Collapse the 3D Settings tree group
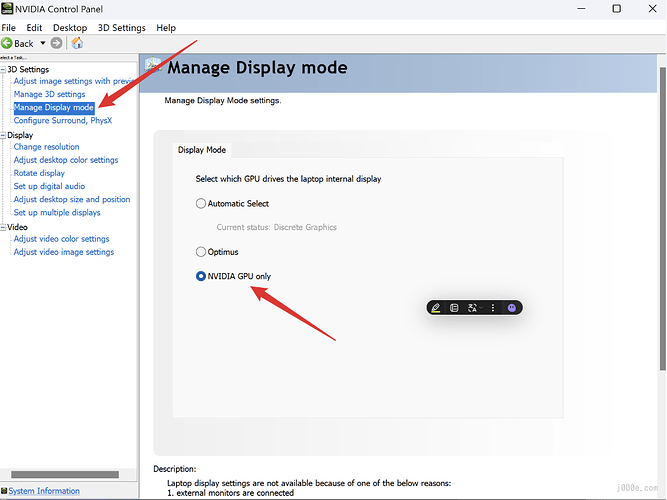 (x=3, y=69)
